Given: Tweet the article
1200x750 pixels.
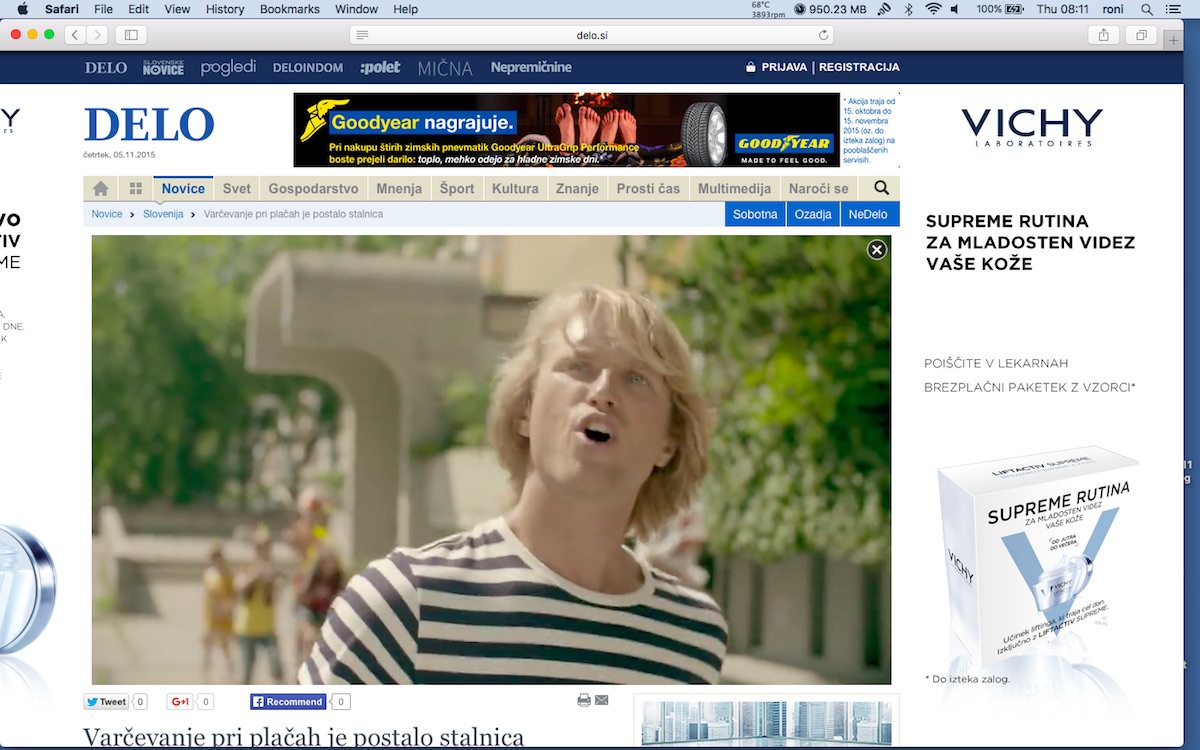Looking at the screenshot, I should click(x=106, y=702).
